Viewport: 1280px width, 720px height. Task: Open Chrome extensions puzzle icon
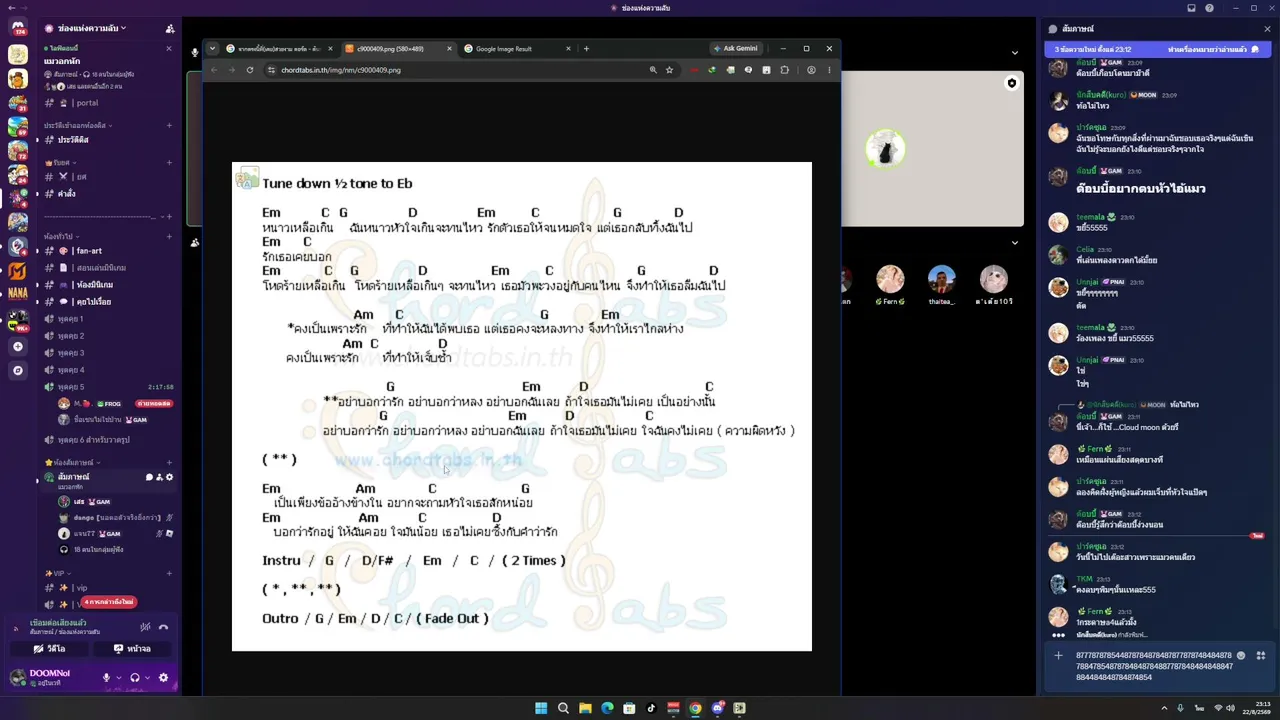pos(785,70)
